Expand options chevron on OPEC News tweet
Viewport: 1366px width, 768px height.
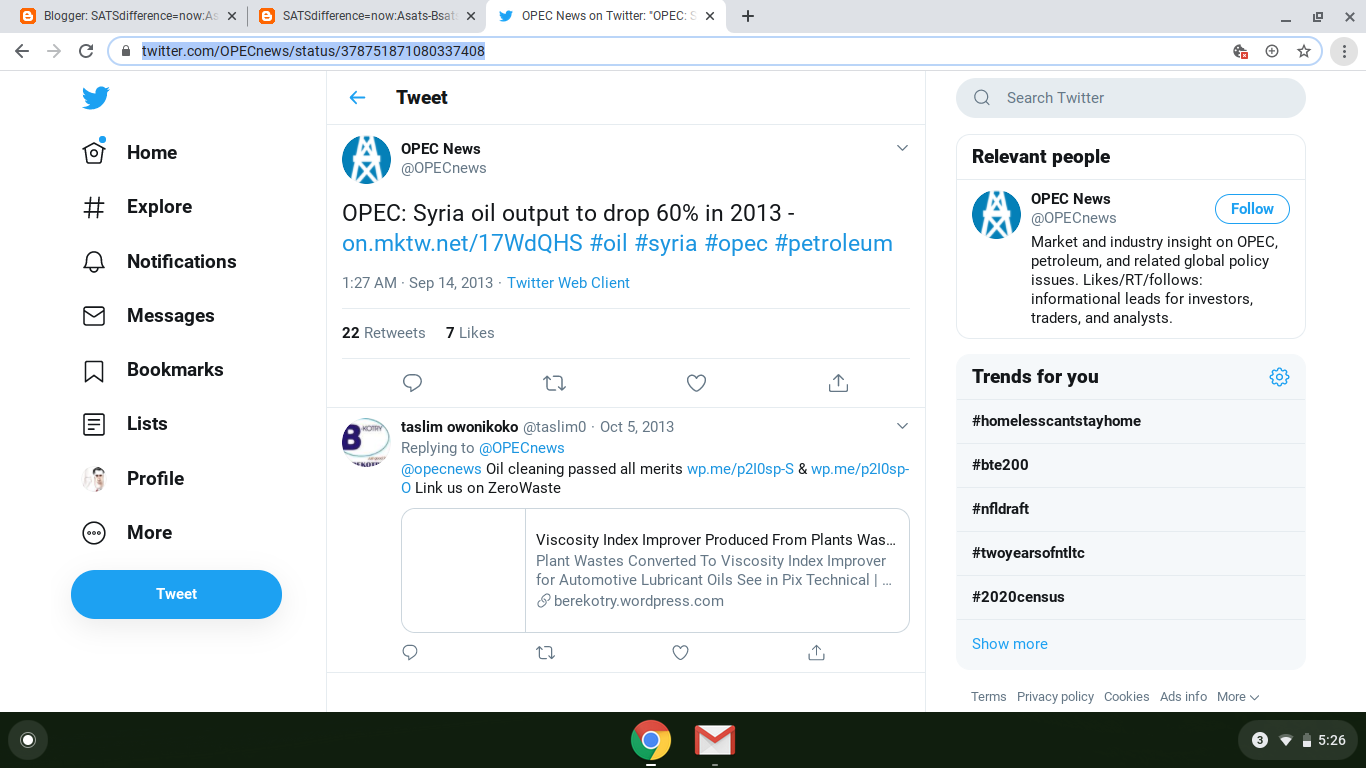902,148
